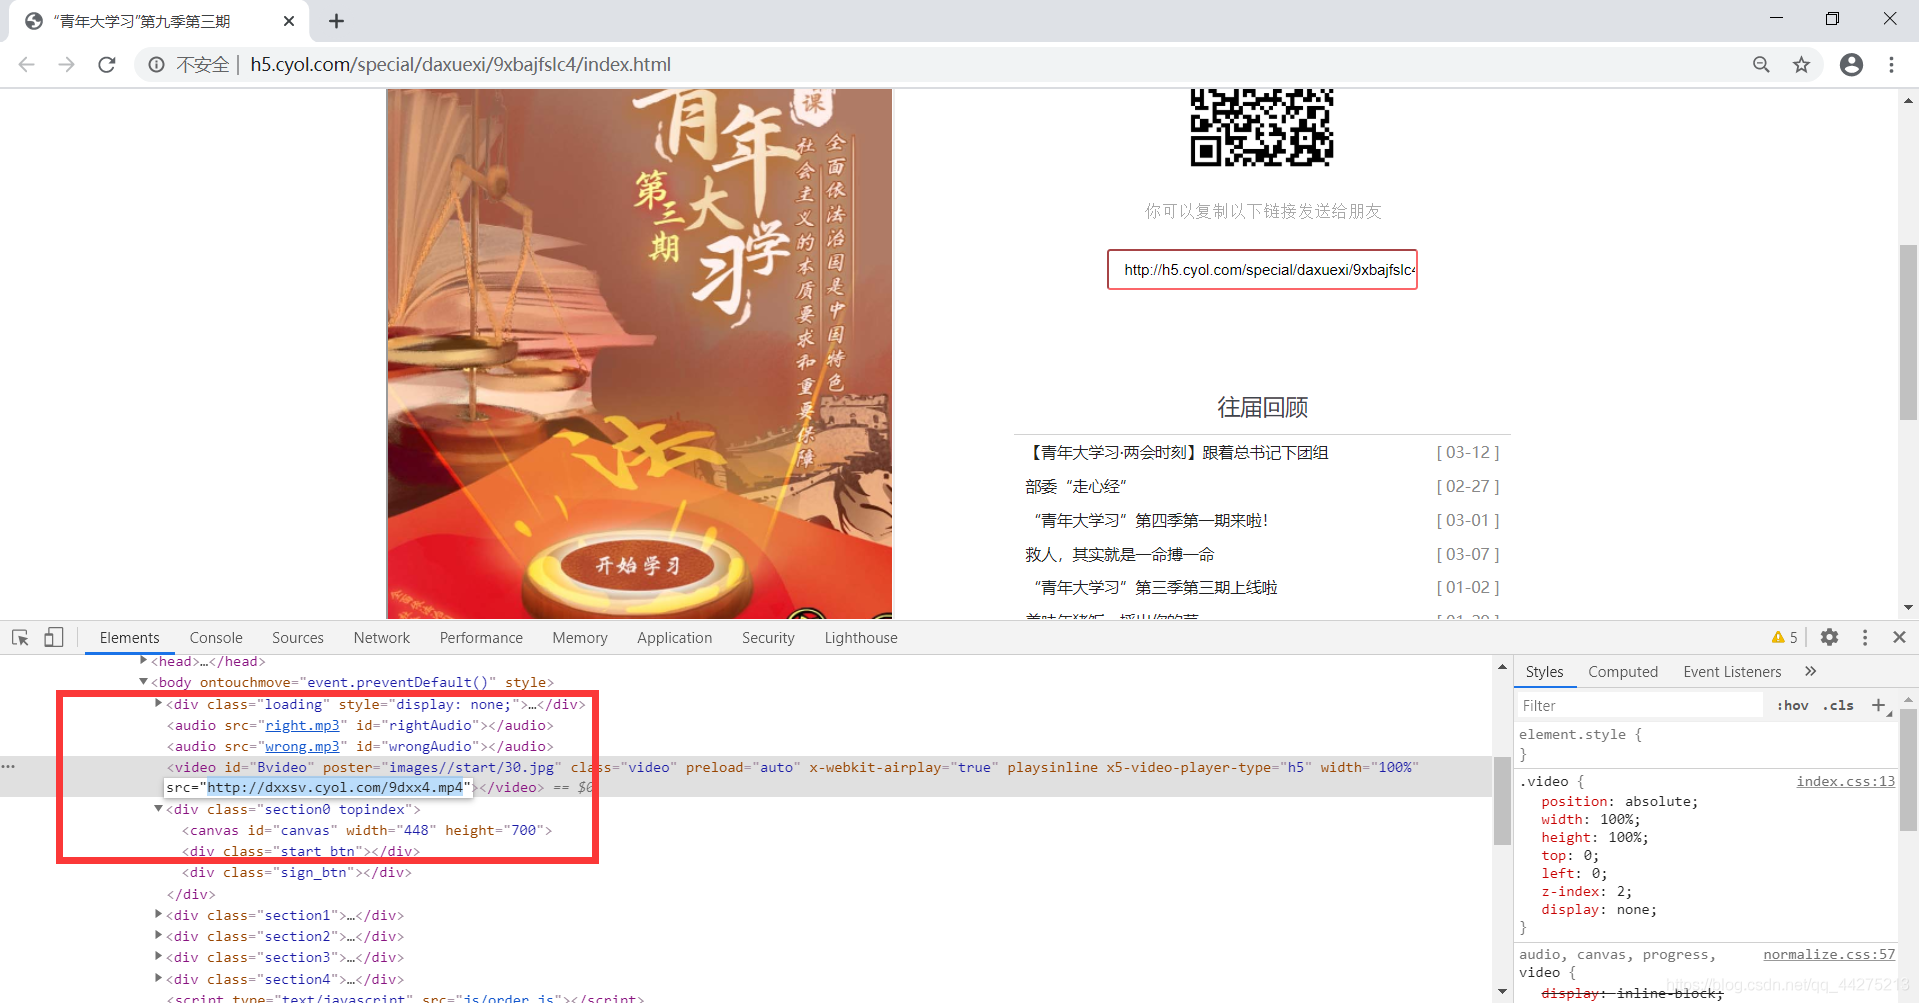Viewport: 1919px width, 1003px height.
Task: Collapse the body element node
Action: pos(144,682)
